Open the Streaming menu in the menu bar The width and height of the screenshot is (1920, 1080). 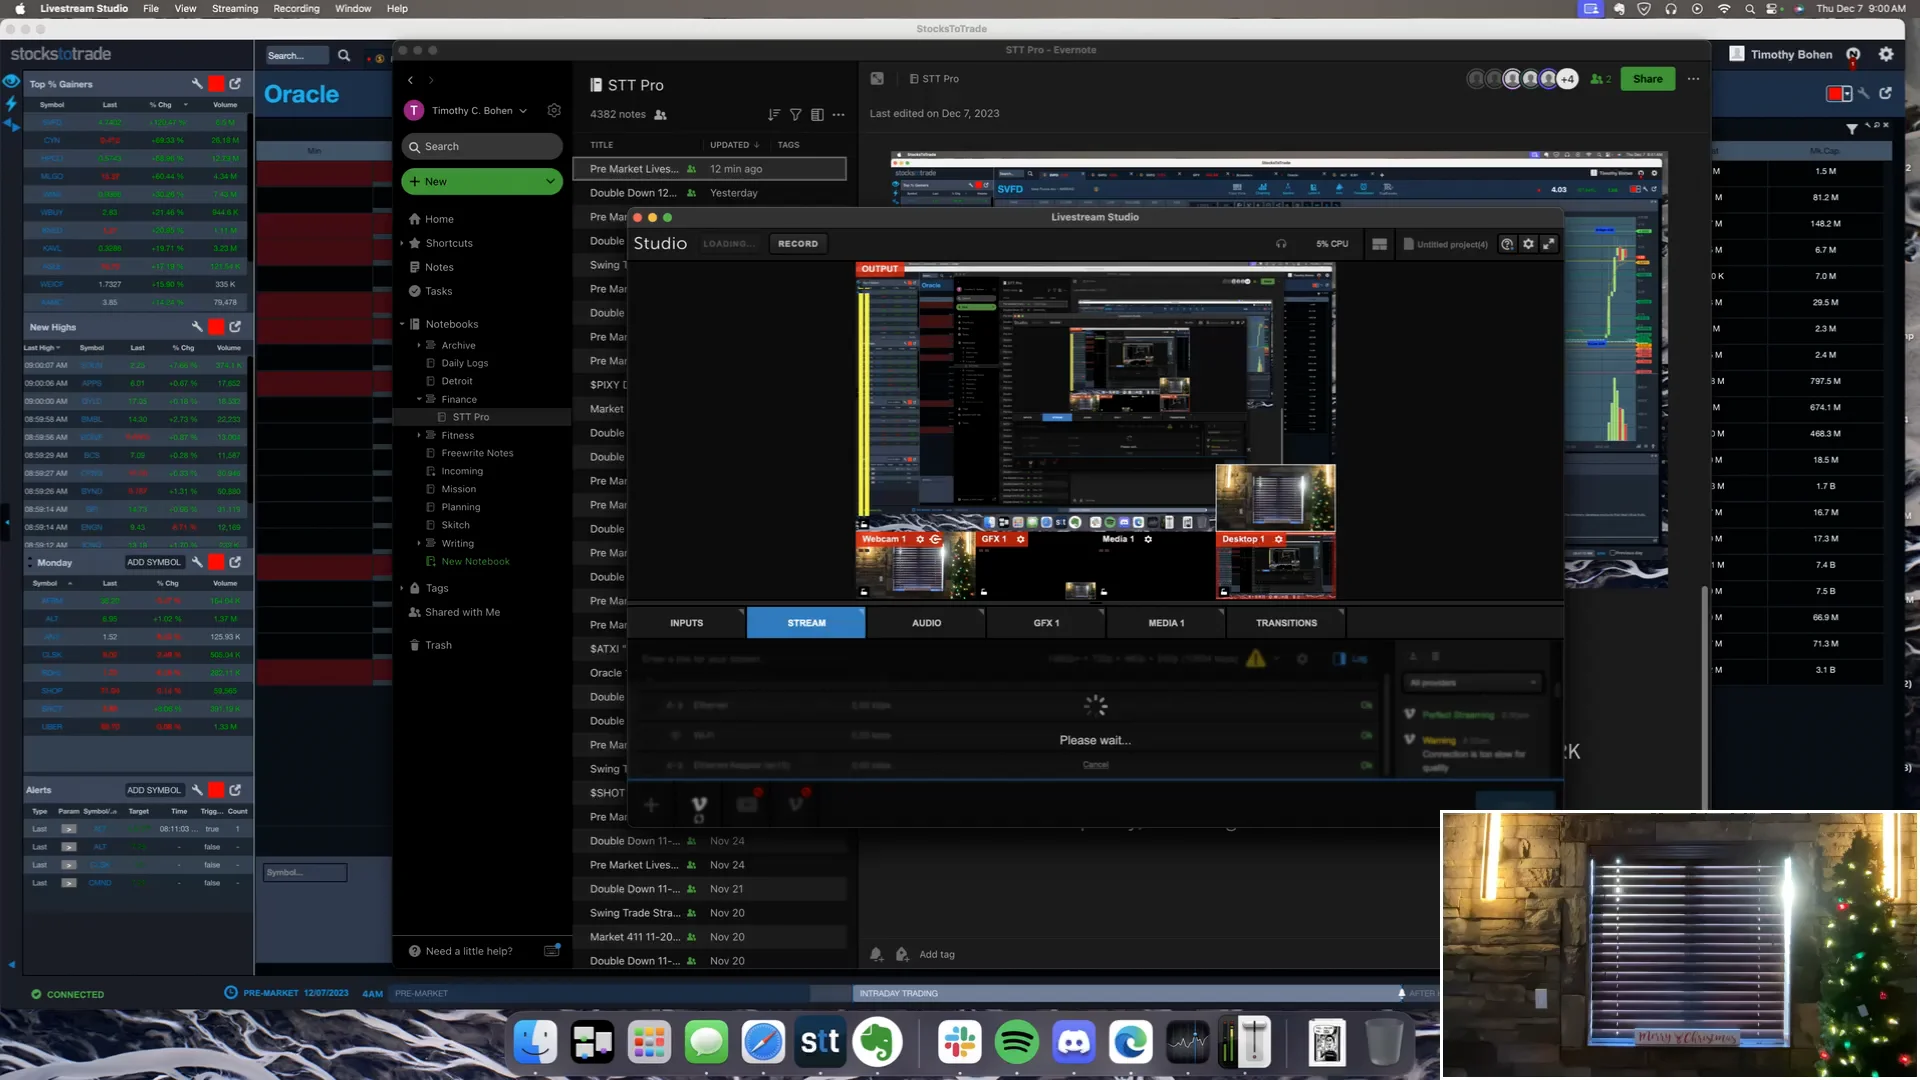(x=235, y=8)
